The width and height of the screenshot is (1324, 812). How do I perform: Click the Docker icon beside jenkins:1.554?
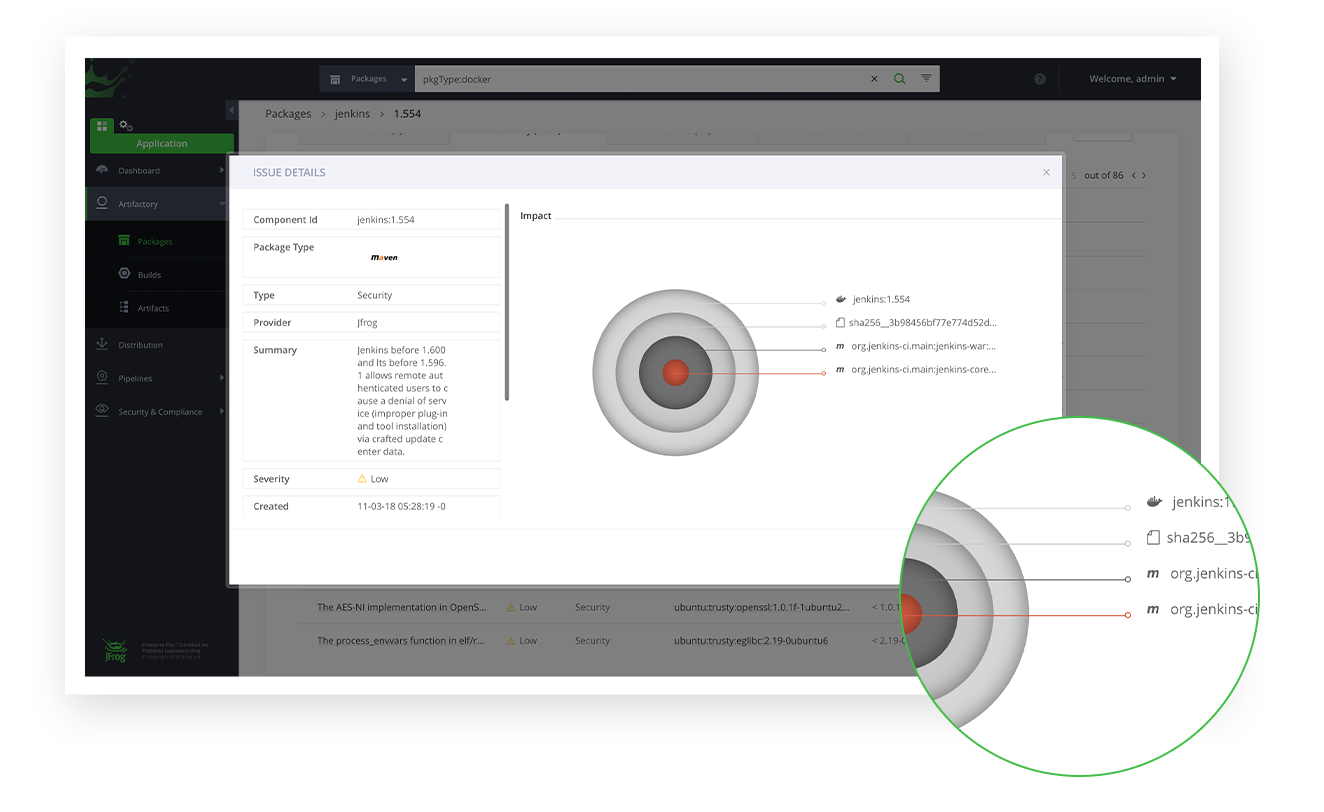[x=841, y=300]
